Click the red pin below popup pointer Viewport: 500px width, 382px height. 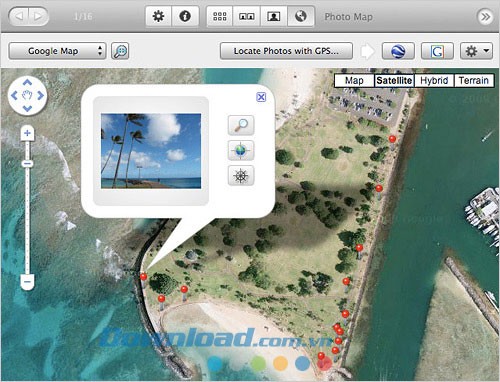coord(144,277)
